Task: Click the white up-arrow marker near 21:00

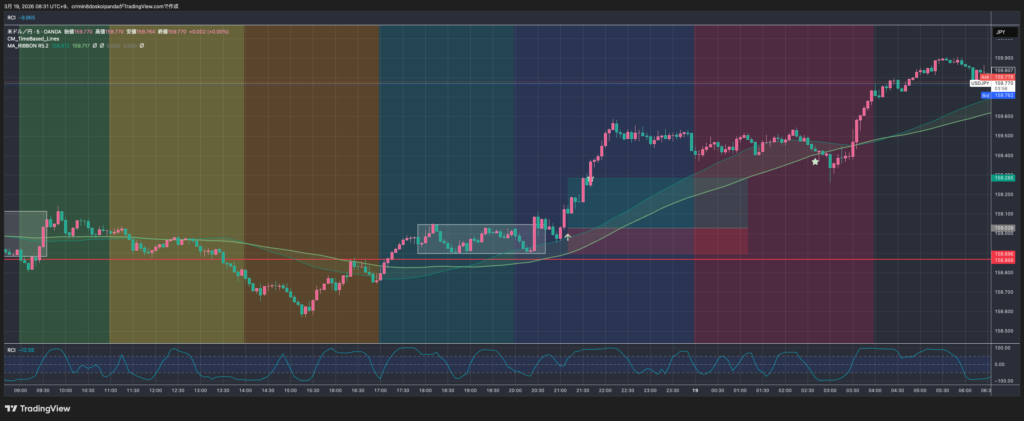Action: pos(568,237)
